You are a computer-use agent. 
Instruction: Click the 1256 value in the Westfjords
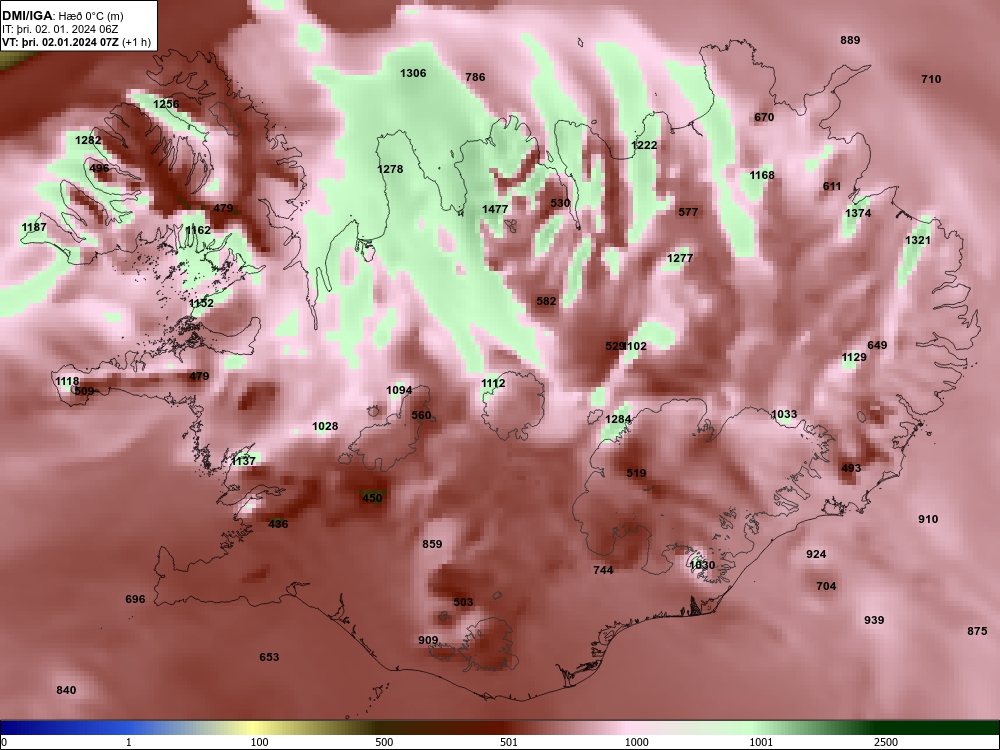click(x=166, y=104)
